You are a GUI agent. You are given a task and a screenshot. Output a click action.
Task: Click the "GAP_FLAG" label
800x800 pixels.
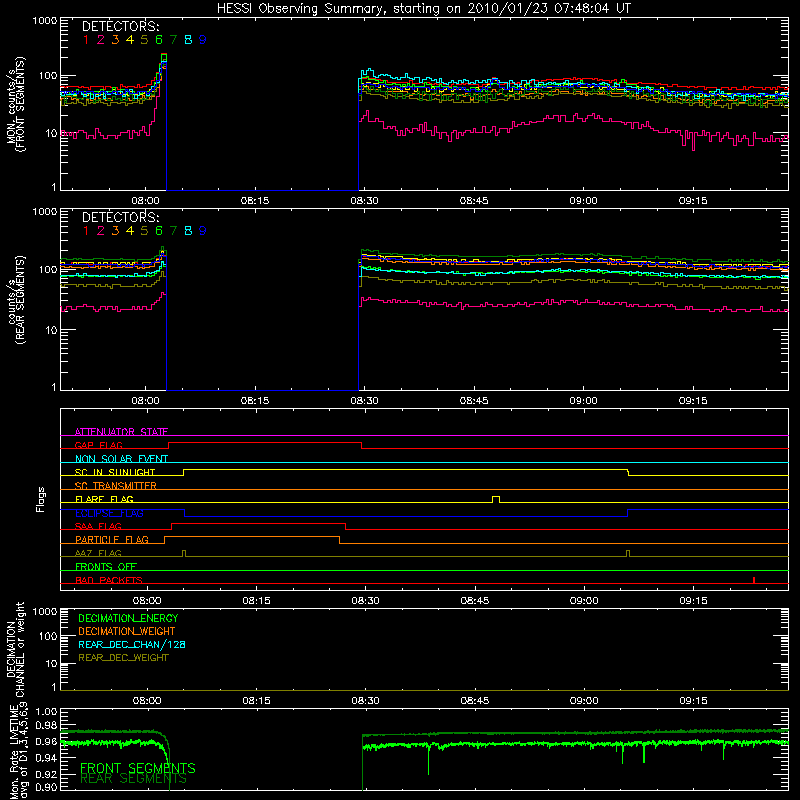(98, 445)
